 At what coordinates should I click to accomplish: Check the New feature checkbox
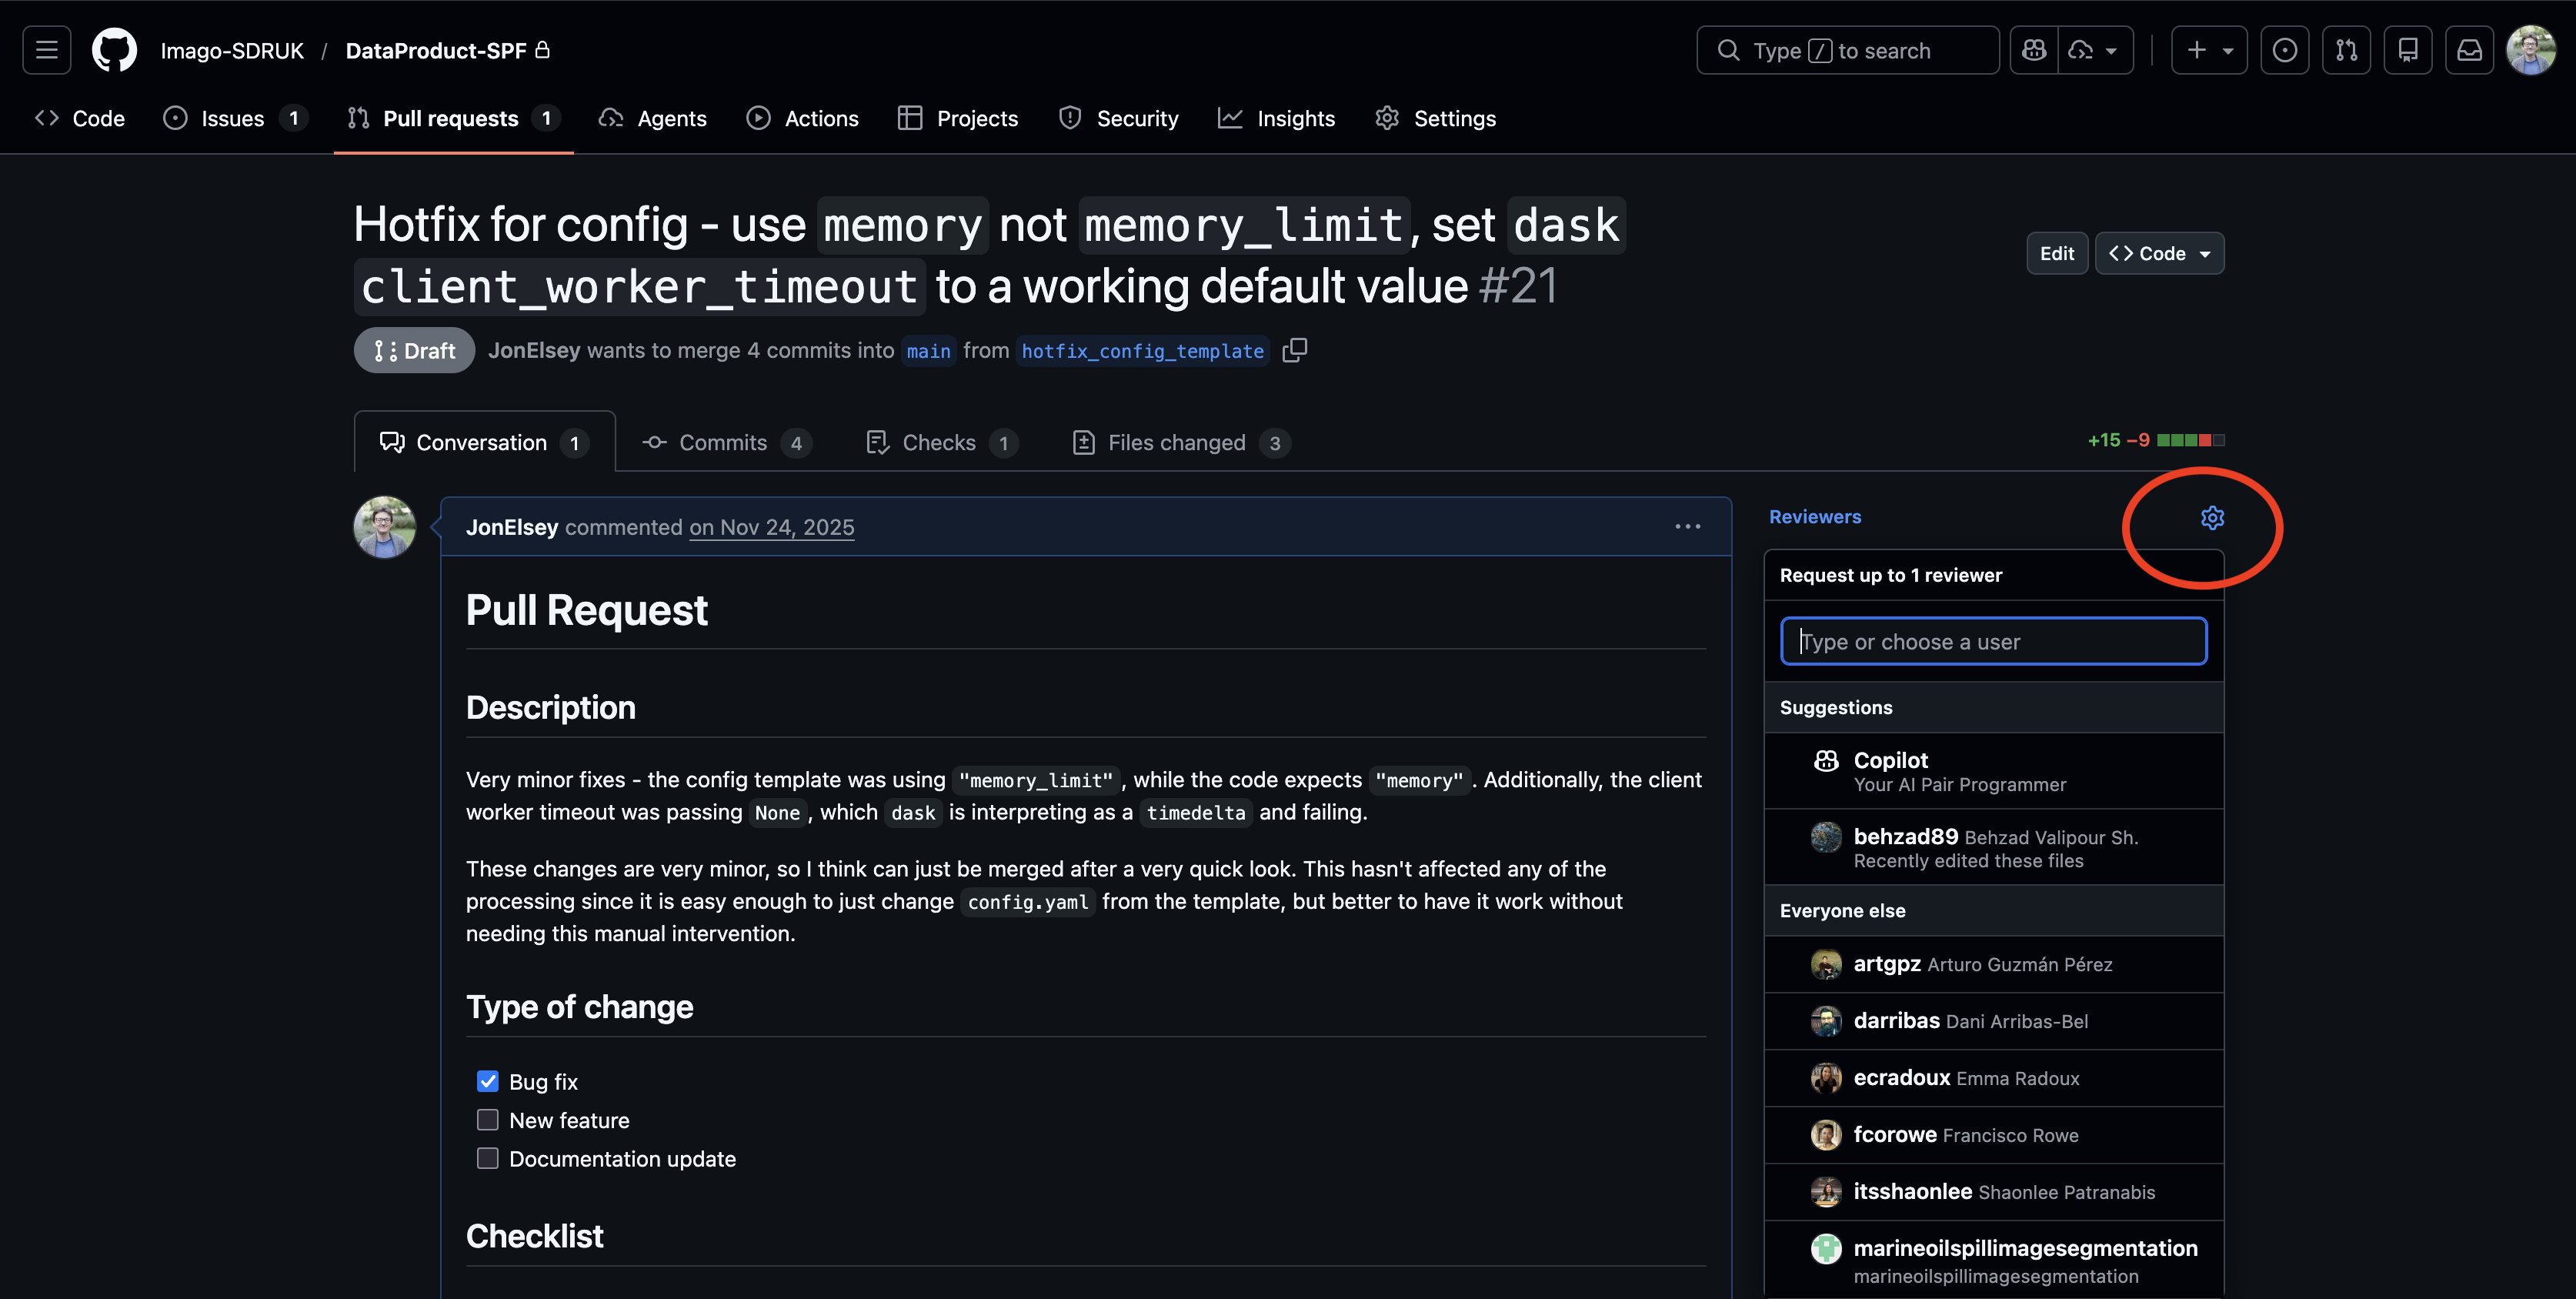tap(488, 1120)
